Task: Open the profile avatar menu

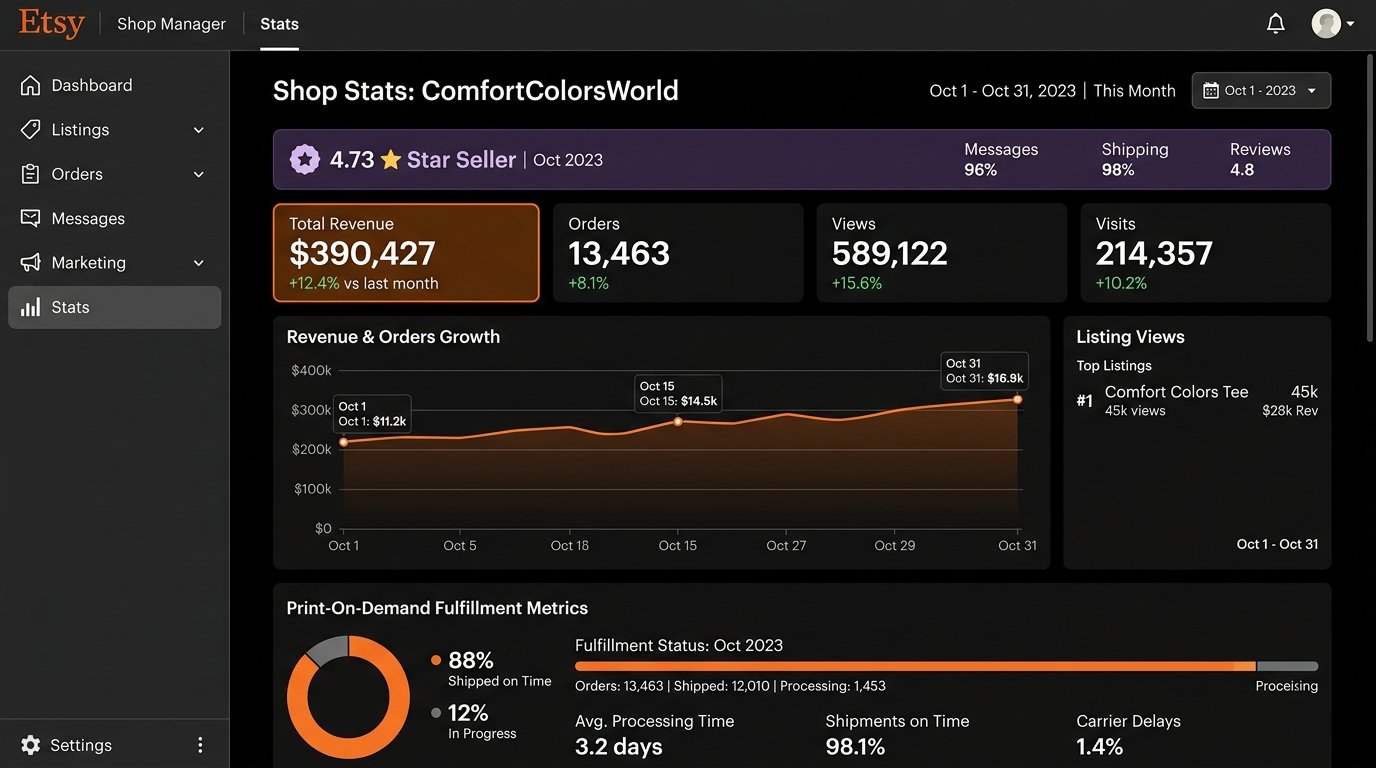Action: (x=1326, y=23)
